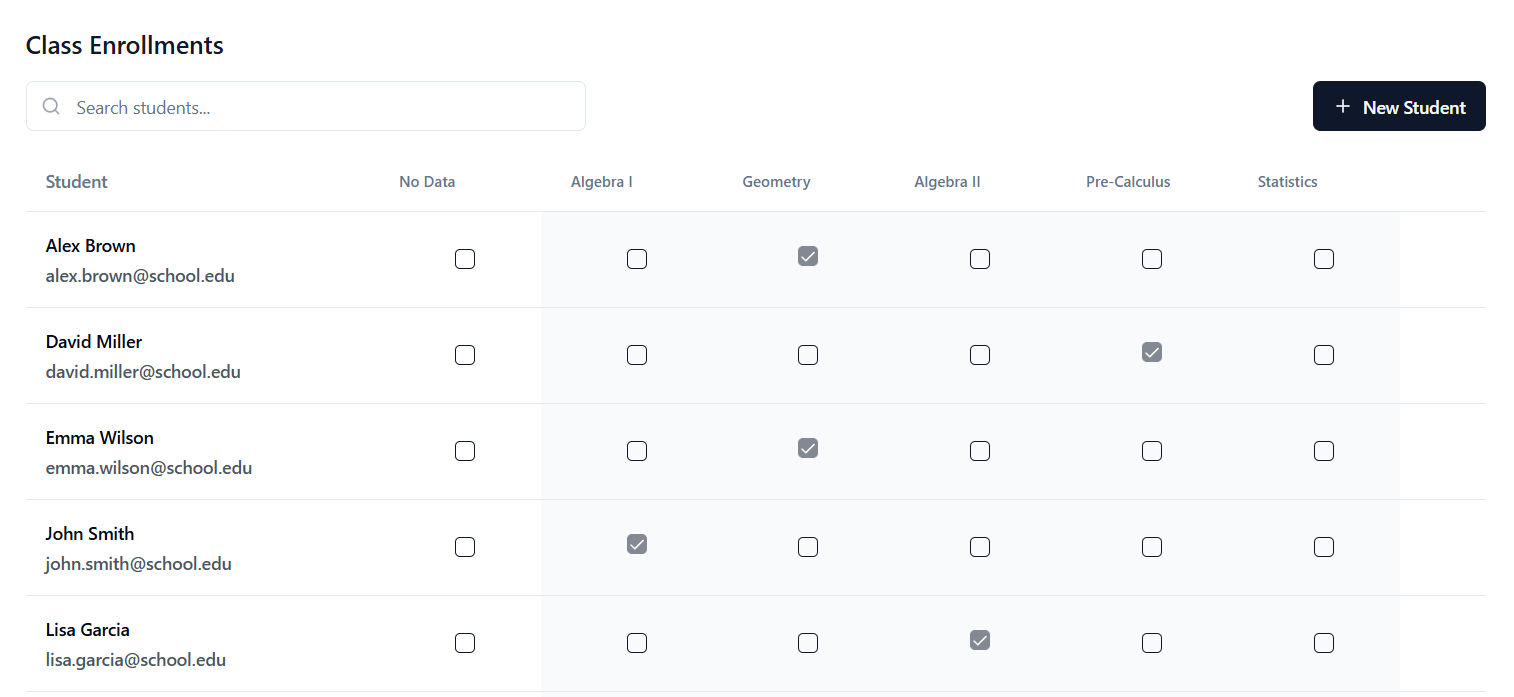Image resolution: width=1514 pixels, height=697 pixels.
Task: Enroll David Miller in Statistics
Action: [x=1324, y=355]
